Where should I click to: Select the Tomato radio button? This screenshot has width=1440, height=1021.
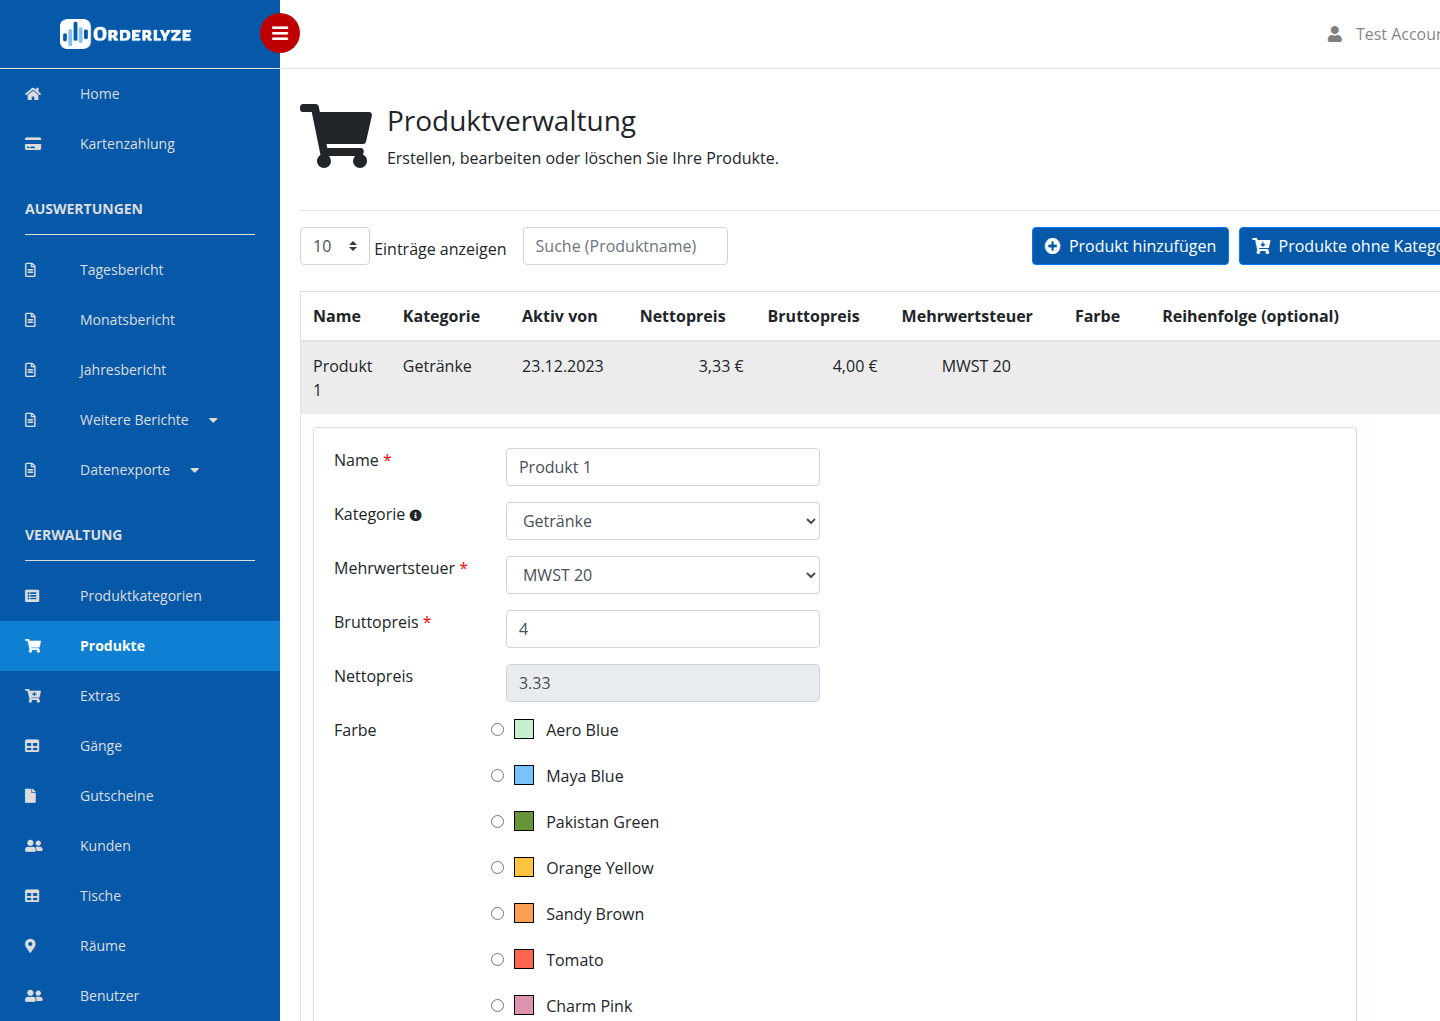click(497, 960)
